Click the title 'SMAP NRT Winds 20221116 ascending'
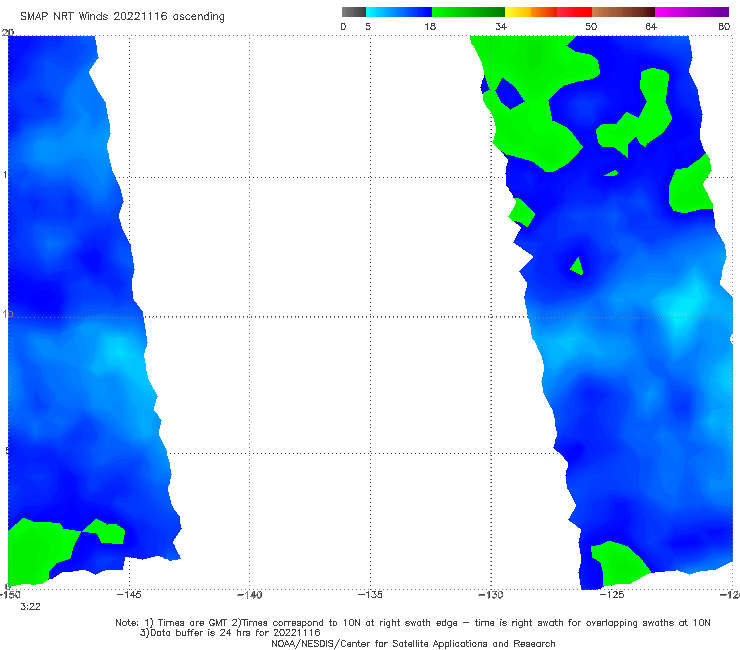This screenshot has width=740, height=650. [122, 16]
